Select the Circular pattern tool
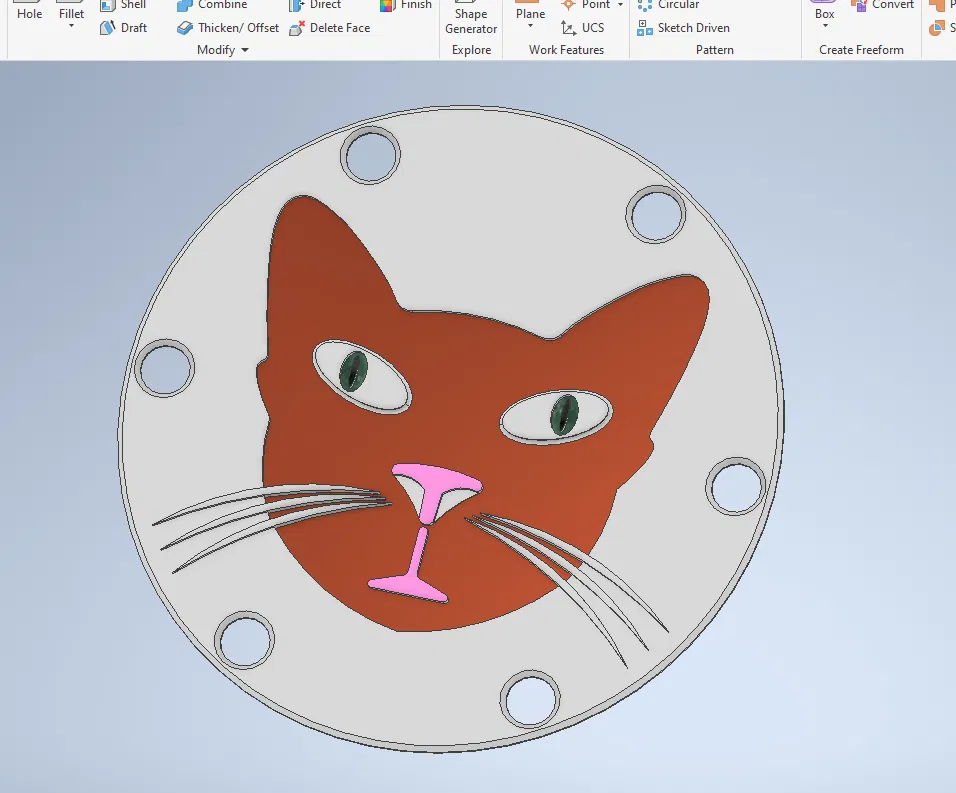956x793 pixels. click(x=668, y=5)
